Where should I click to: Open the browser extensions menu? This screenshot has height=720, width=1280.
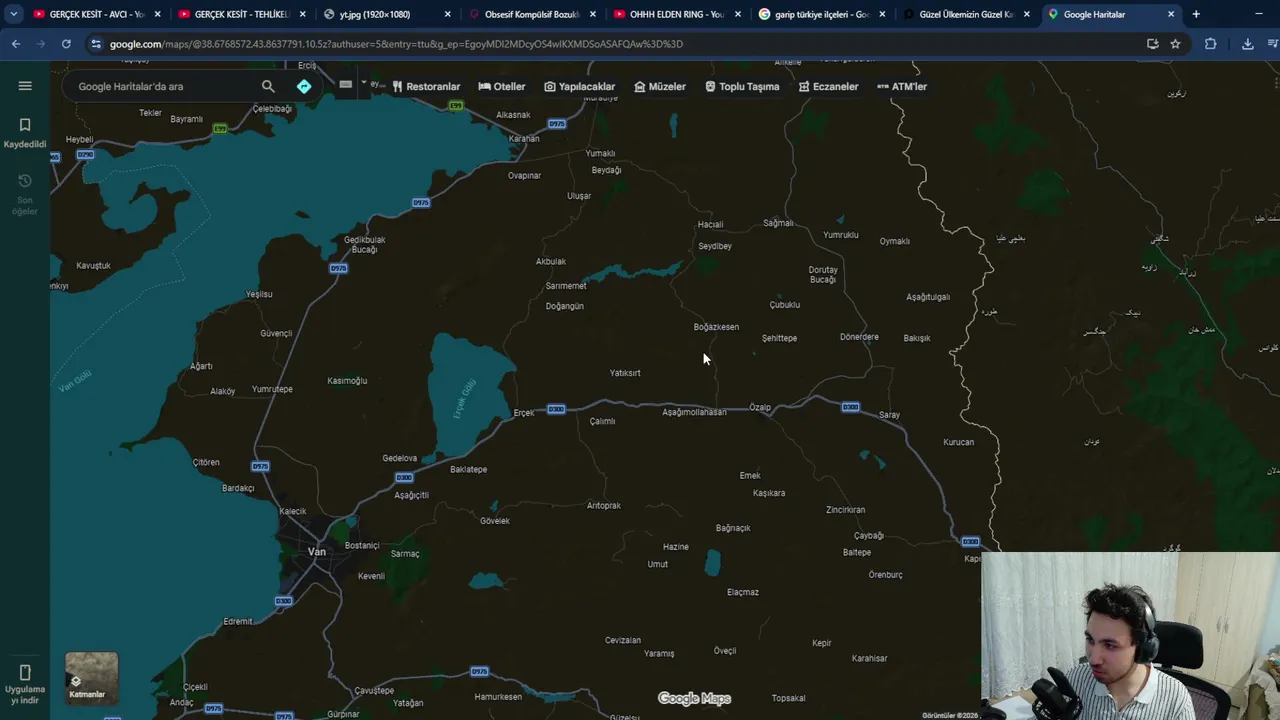(x=1210, y=44)
